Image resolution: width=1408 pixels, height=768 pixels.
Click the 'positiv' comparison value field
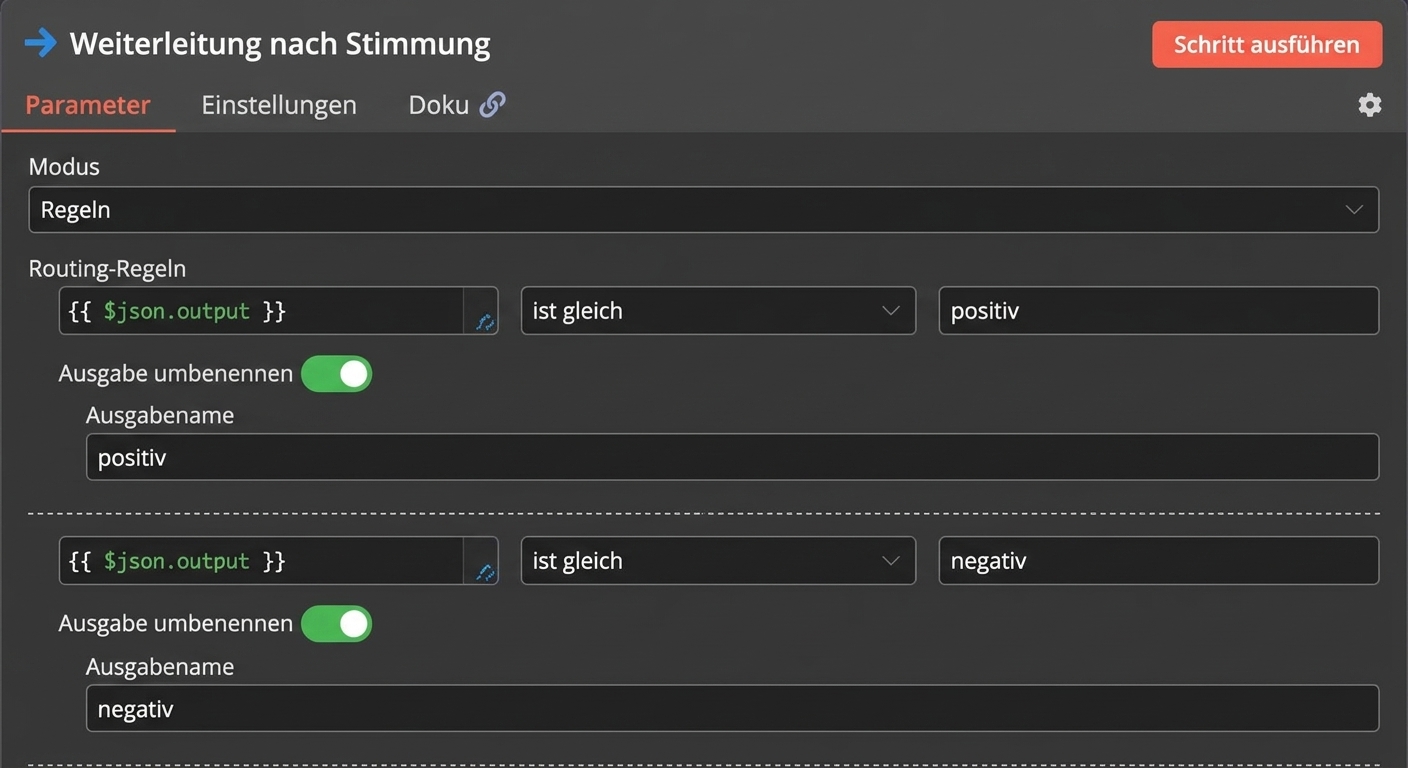1159,311
